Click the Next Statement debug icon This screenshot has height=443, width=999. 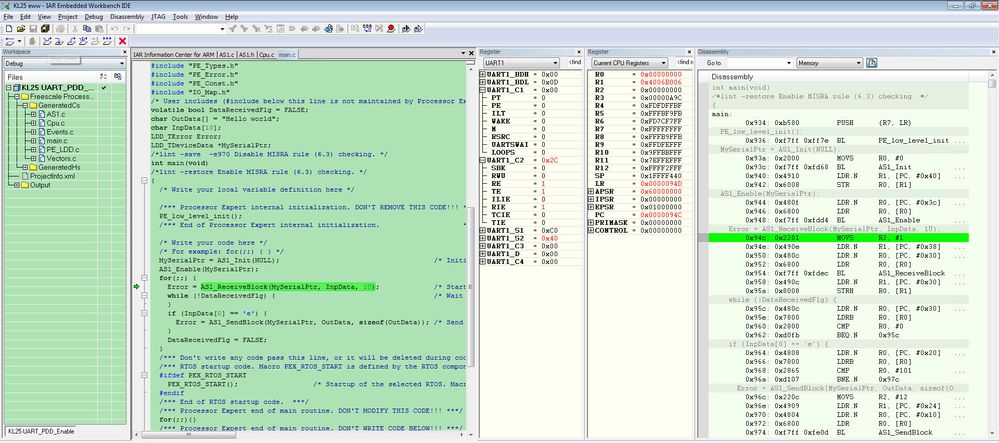(x=82, y=41)
